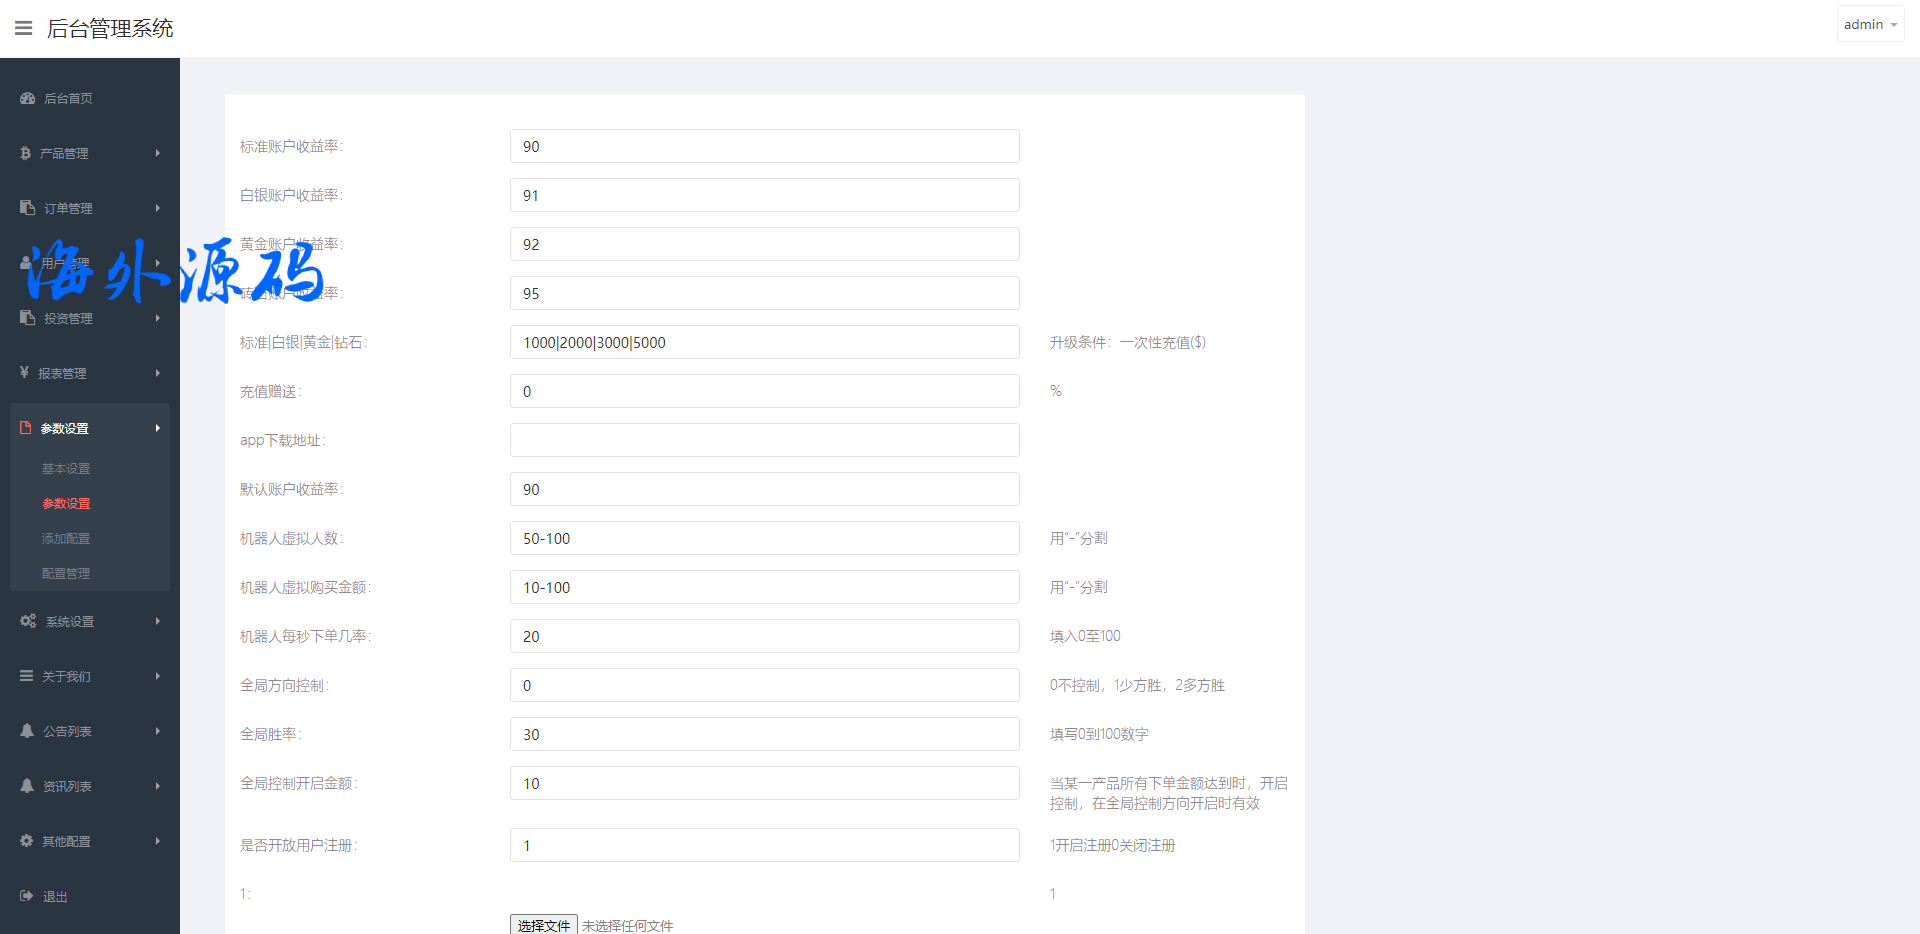This screenshot has width=1920, height=934.
Task: Expand the 投资管理 submenu arrow
Action: (x=157, y=318)
